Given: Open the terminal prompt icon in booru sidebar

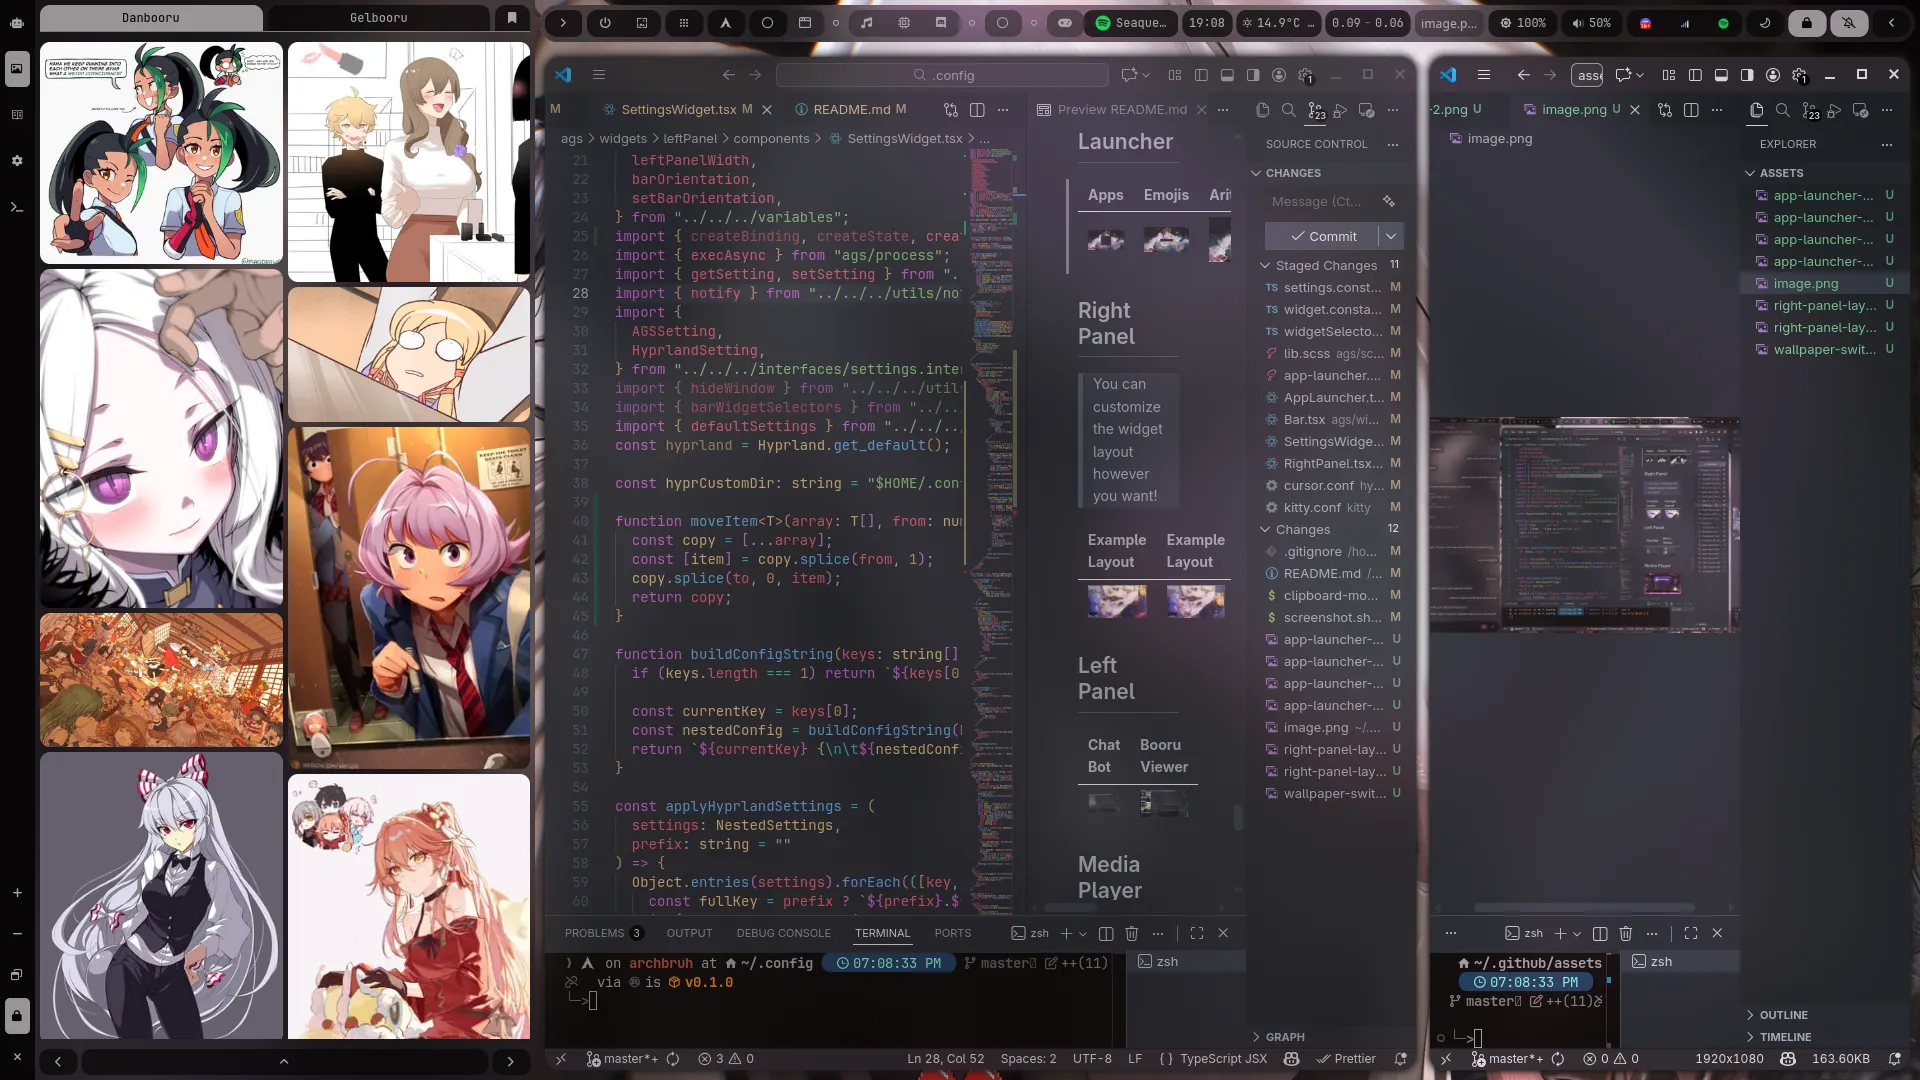Looking at the screenshot, I should coord(17,207).
